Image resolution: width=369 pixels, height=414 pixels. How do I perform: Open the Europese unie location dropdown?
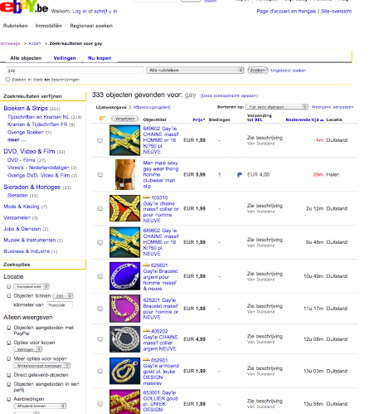coord(32,287)
